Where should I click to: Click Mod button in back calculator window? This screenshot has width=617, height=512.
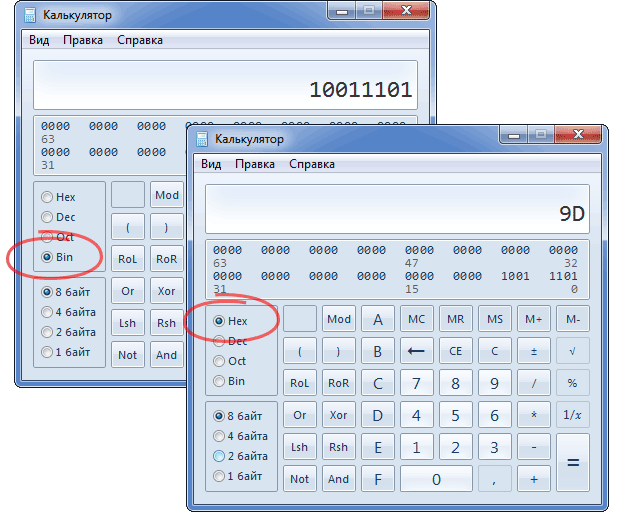pyautogui.click(x=167, y=195)
